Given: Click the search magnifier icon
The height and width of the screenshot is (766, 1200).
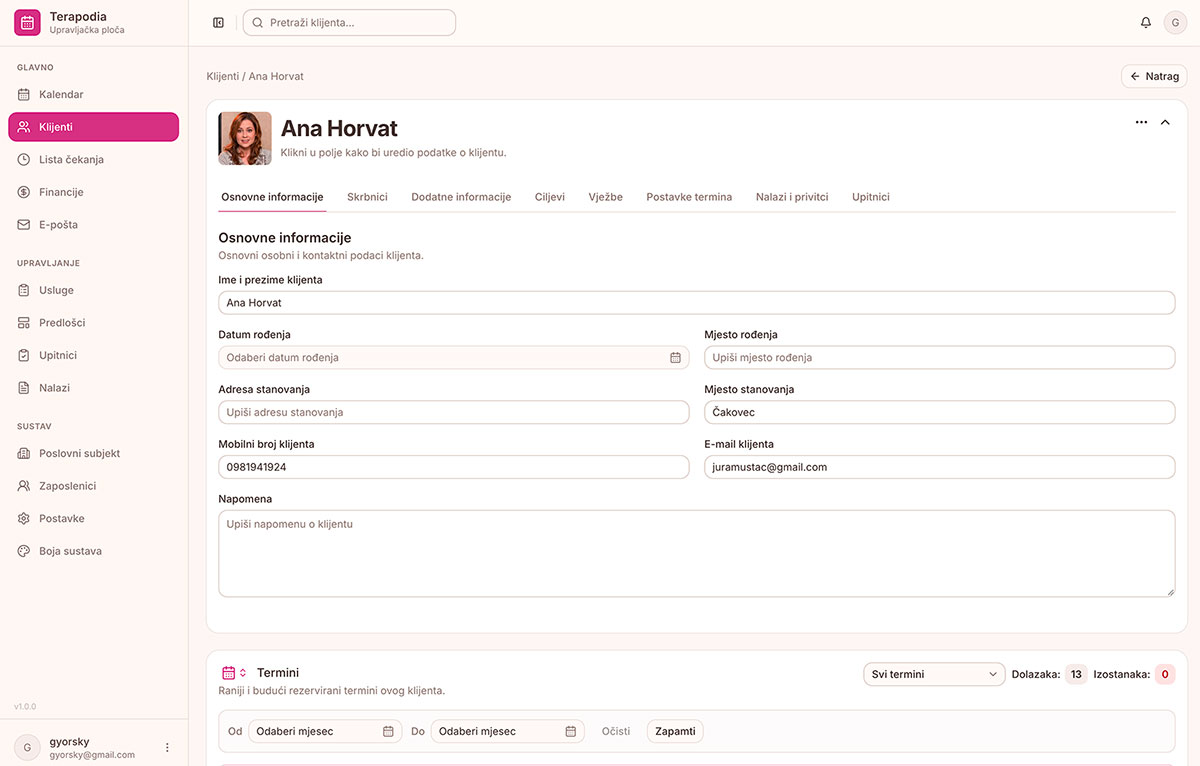Looking at the screenshot, I should (258, 22).
